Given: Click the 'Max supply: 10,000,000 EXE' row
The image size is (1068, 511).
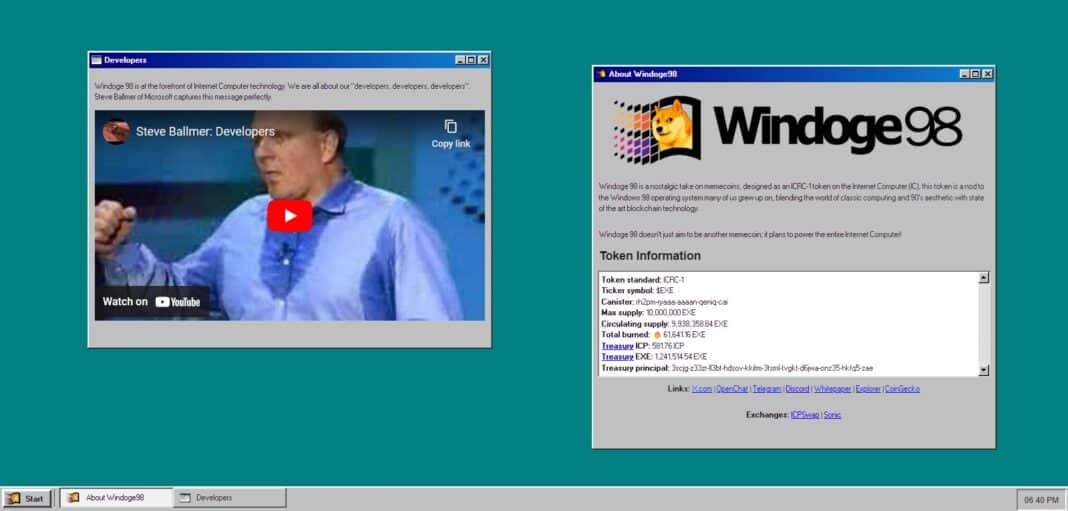Looking at the screenshot, I should pos(648,313).
